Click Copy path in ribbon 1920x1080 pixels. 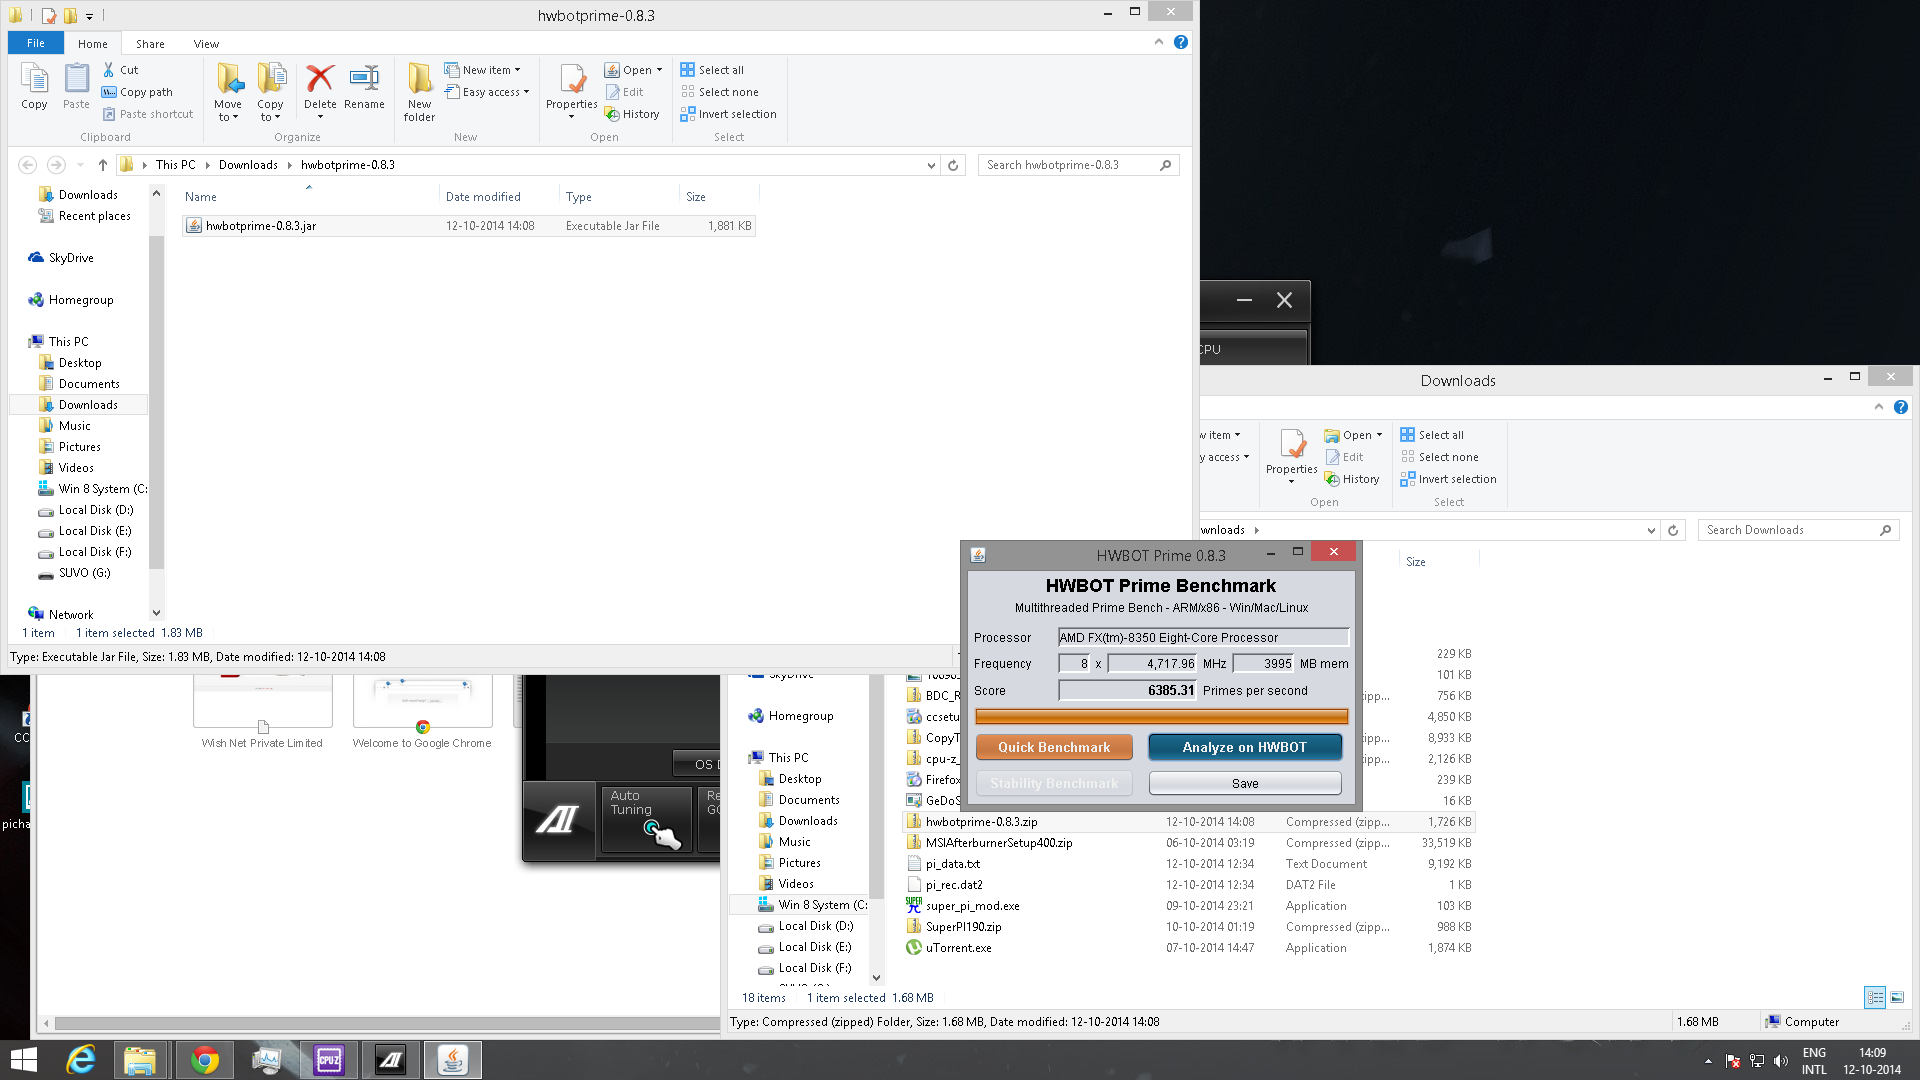pyautogui.click(x=137, y=92)
